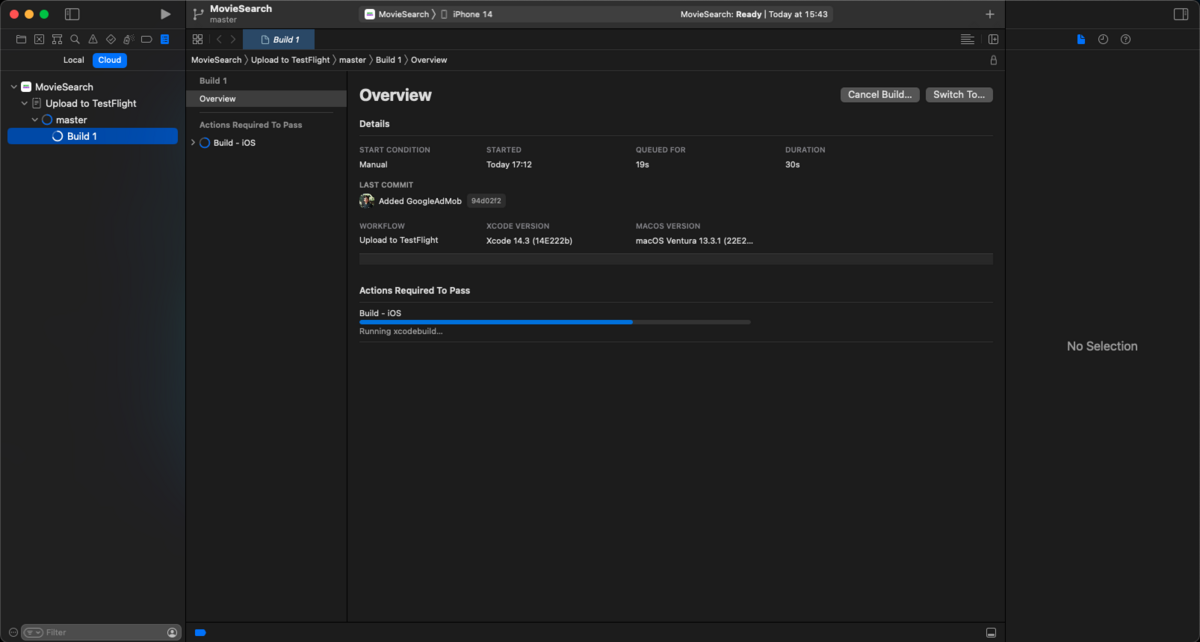1200x642 pixels.
Task: Toggle the debug area at bottom right
Action: pyautogui.click(x=991, y=632)
